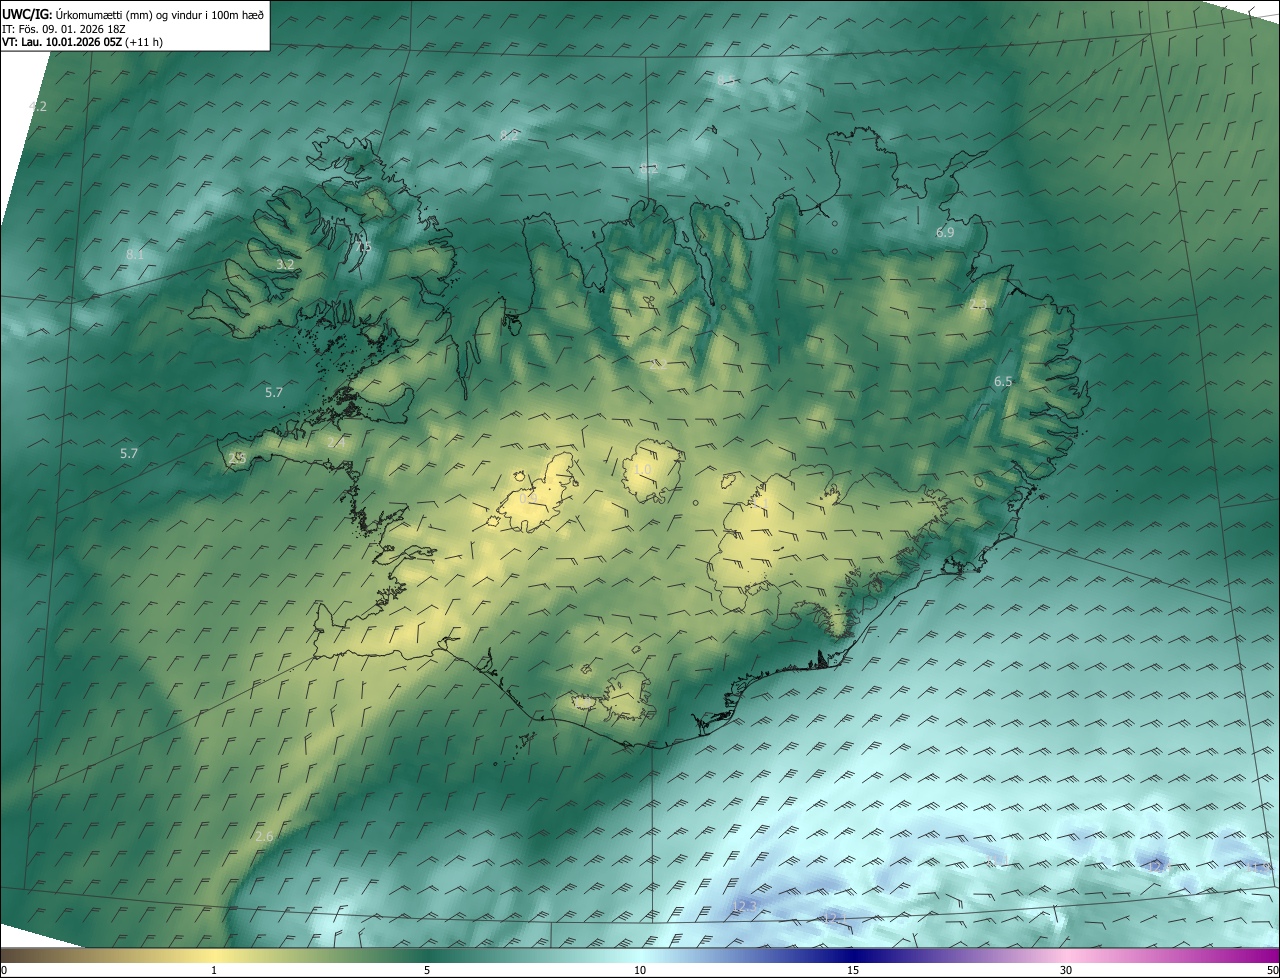The image size is (1280, 978).
Task: Click the '15' tick label on the color scale
Action: [853, 970]
